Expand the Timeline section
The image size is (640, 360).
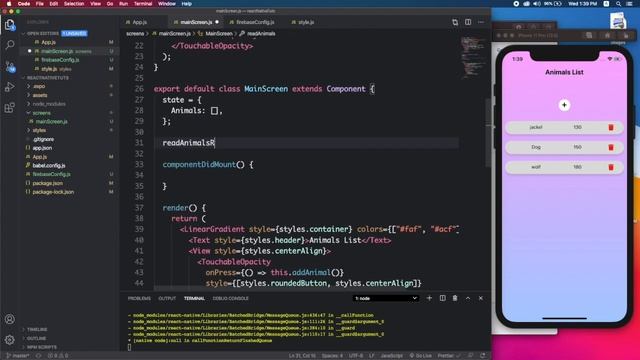(37, 329)
